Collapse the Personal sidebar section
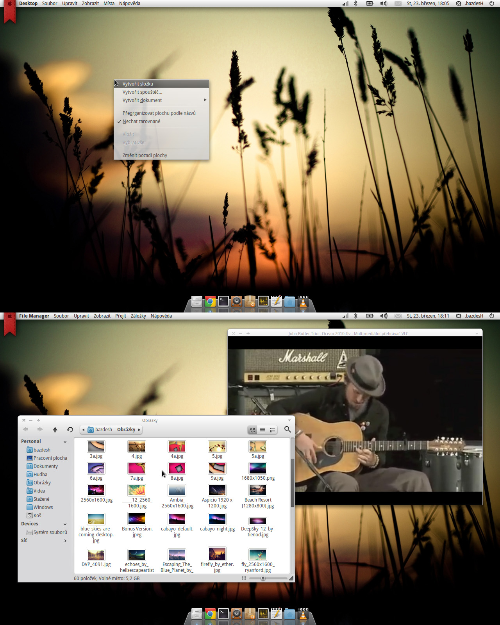500x625 pixels. point(65,442)
